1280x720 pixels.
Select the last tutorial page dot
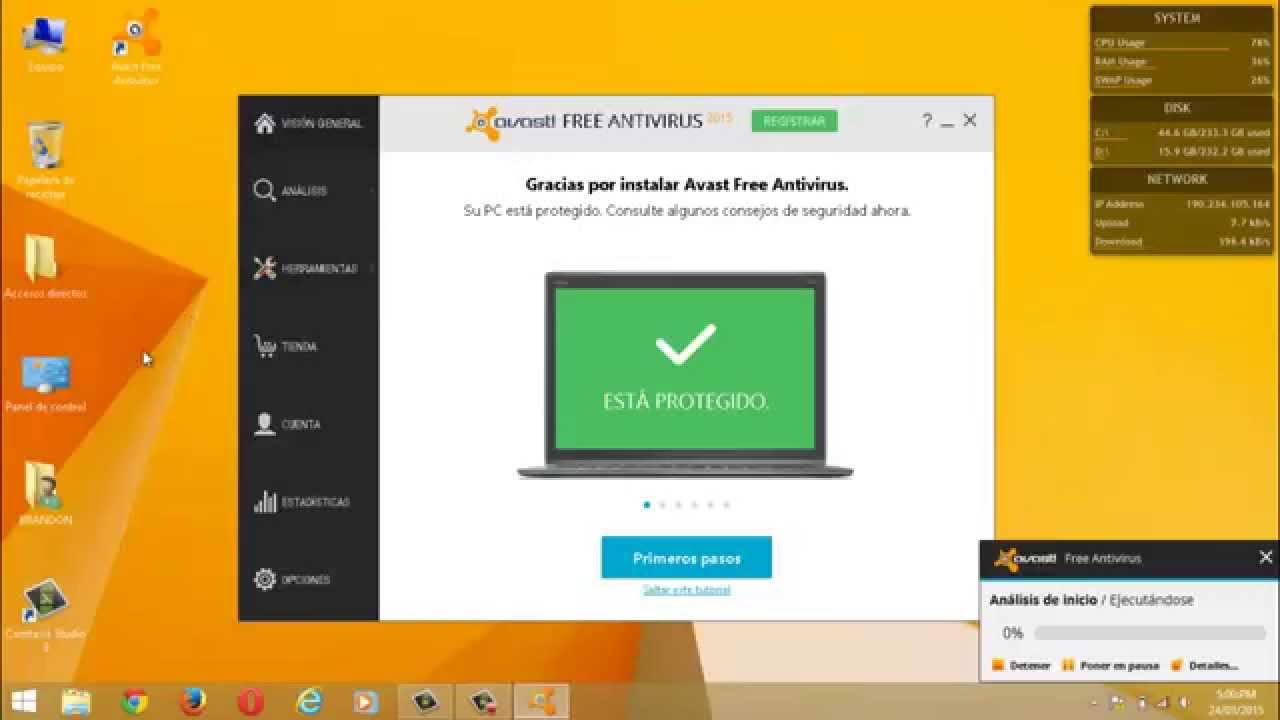pos(726,505)
